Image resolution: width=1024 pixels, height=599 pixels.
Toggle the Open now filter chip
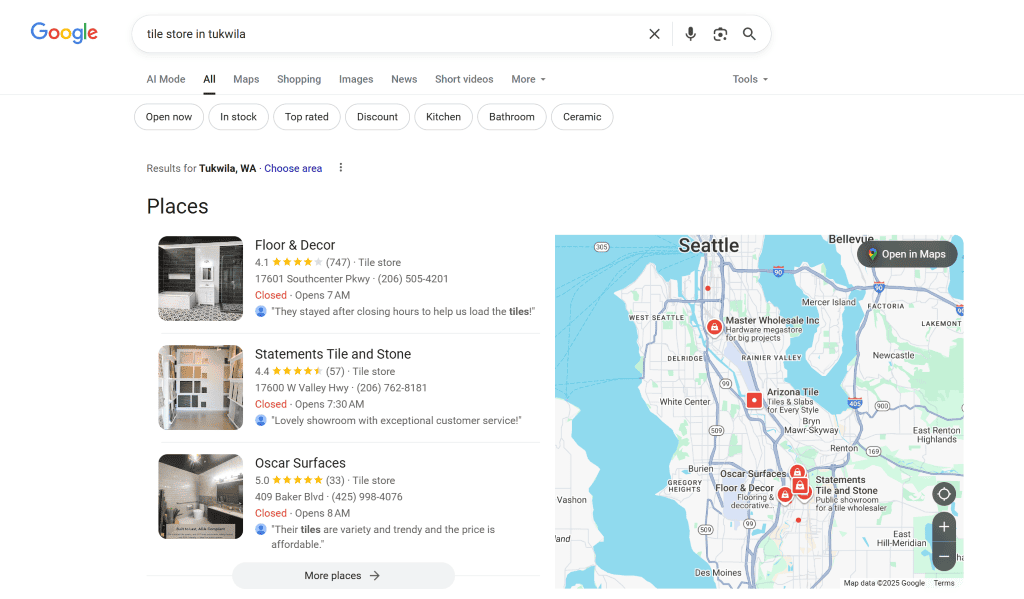(x=169, y=117)
